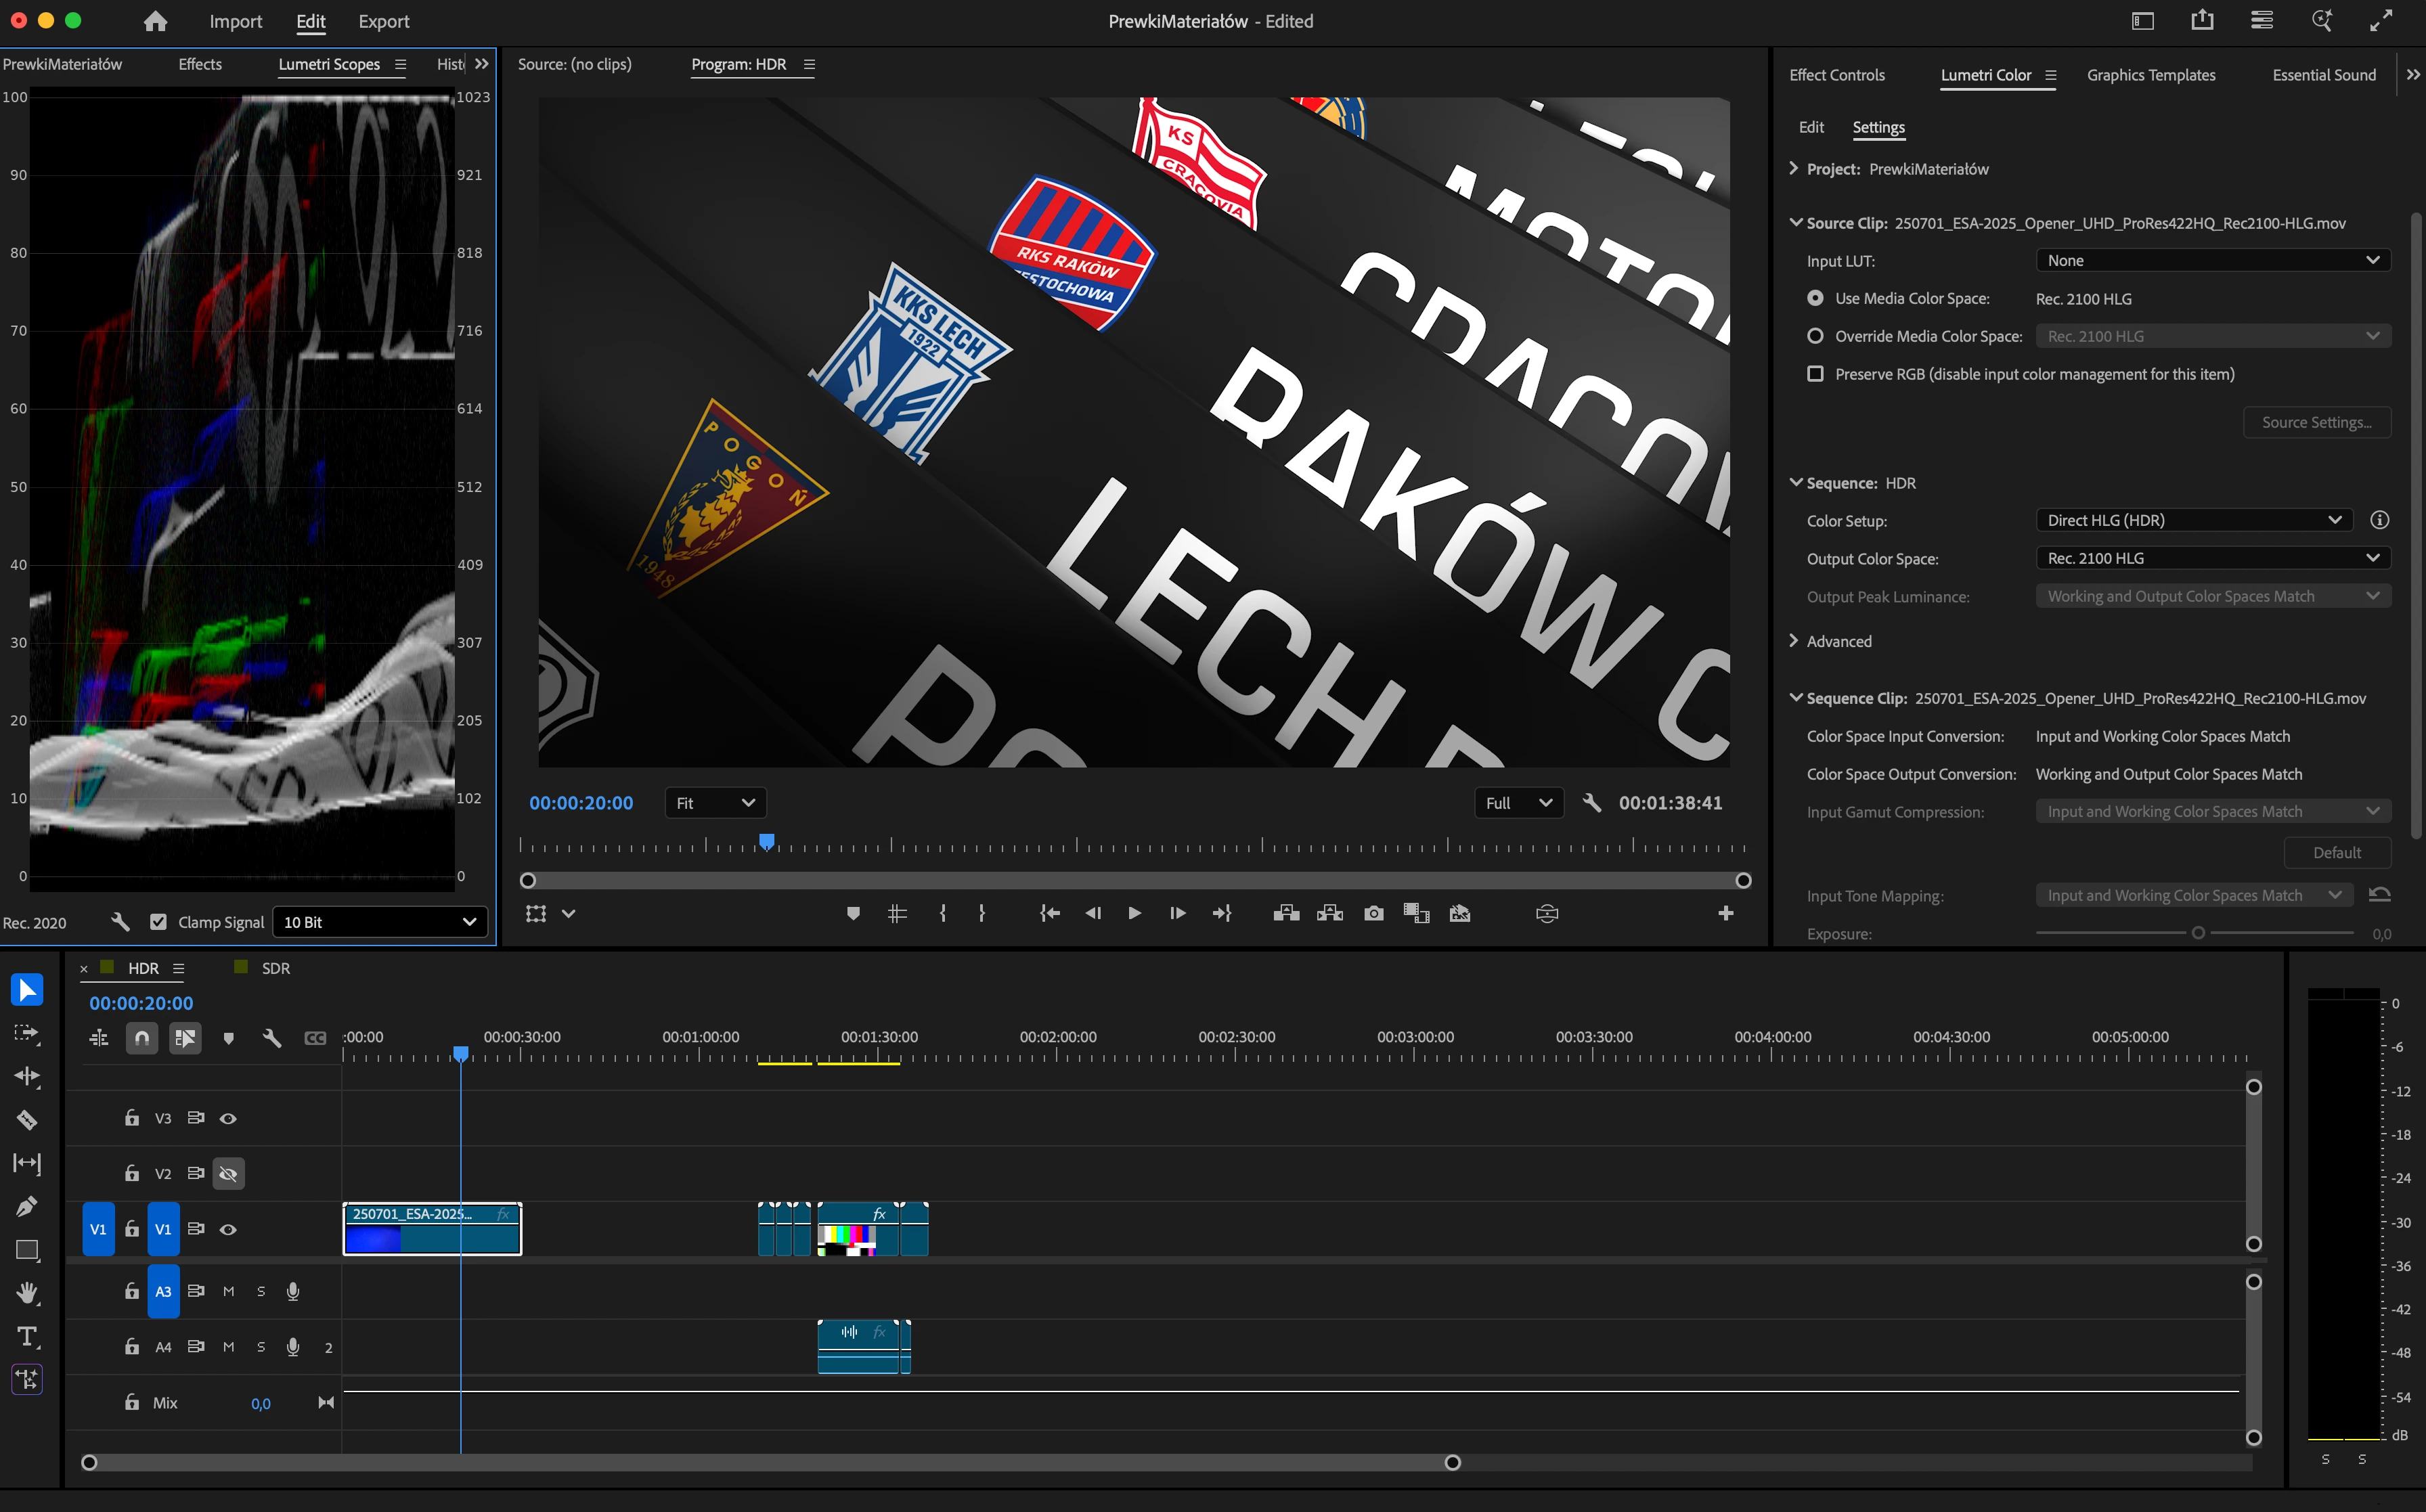Click the Export Frame camera icon
The width and height of the screenshot is (2426, 1512).
point(1373,913)
